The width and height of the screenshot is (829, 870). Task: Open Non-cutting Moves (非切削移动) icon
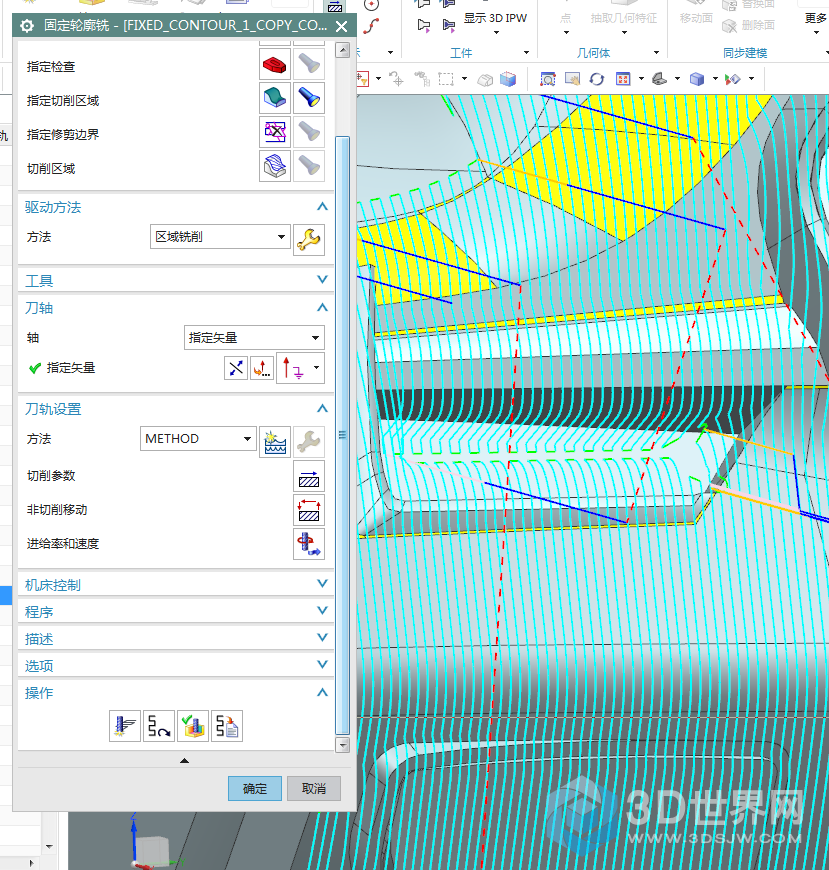pos(309,510)
